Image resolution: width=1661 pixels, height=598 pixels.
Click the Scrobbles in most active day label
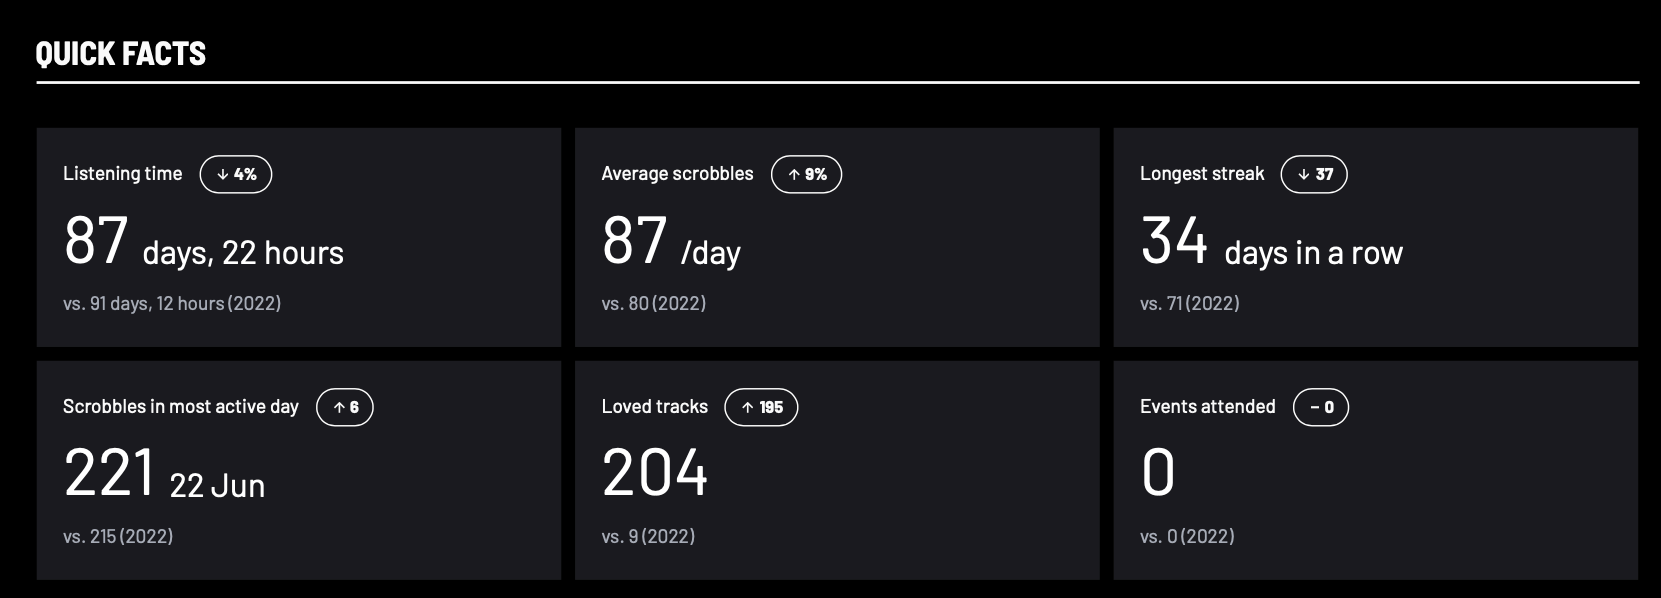pyautogui.click(x=181, y=407)
